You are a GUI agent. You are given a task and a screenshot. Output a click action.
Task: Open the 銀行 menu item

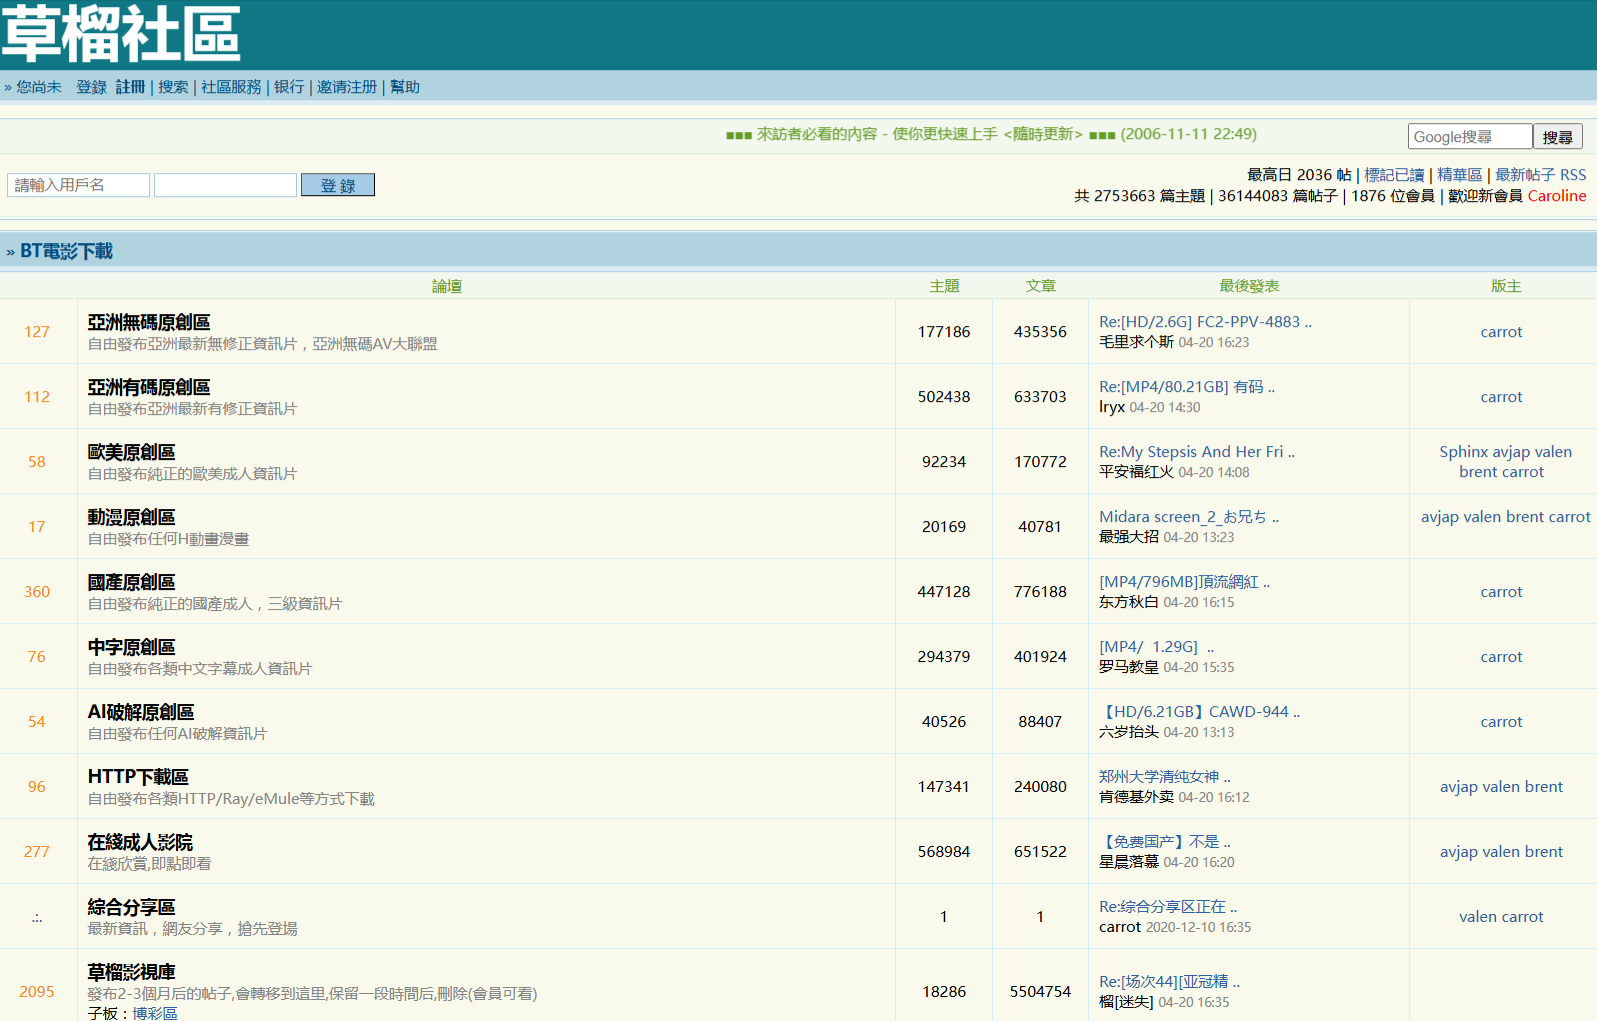pyautogui.click(x=289, y=87)
